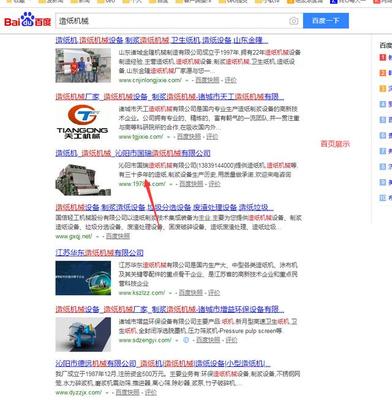The image size is (392, 400).
Task: Click the paper machine thumbnail of 国瑞 result
Action: pyautogui.click(x=83, y=179)
